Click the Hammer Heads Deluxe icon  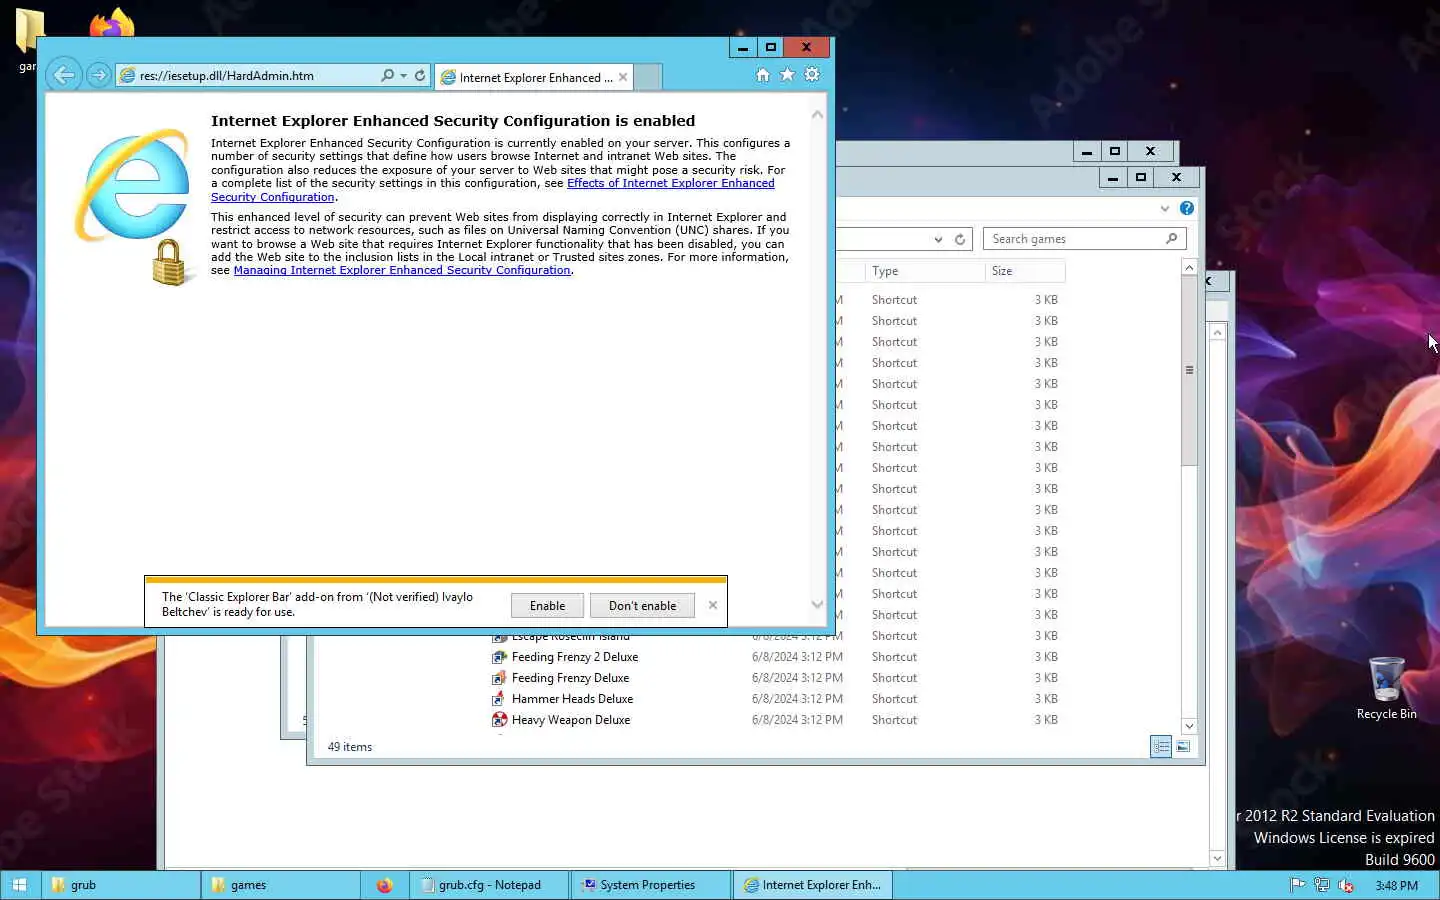[499, 699]
